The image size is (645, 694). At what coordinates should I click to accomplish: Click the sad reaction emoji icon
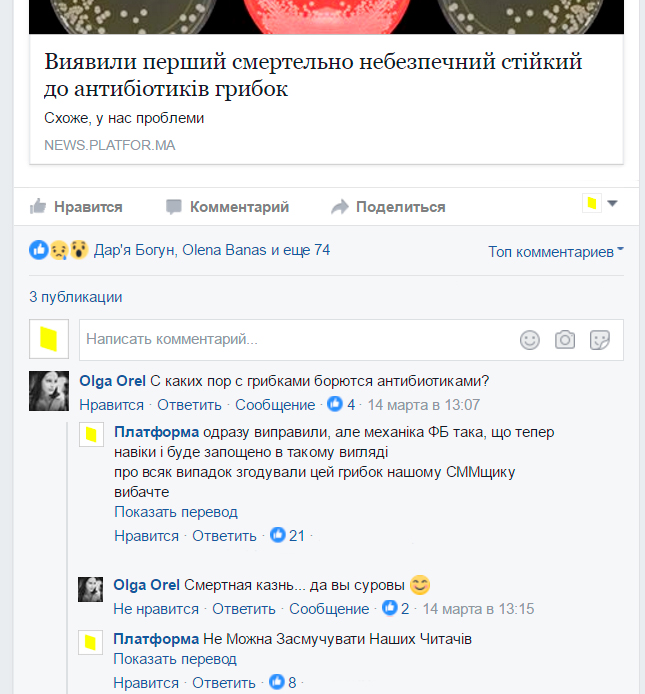[59, 250]
